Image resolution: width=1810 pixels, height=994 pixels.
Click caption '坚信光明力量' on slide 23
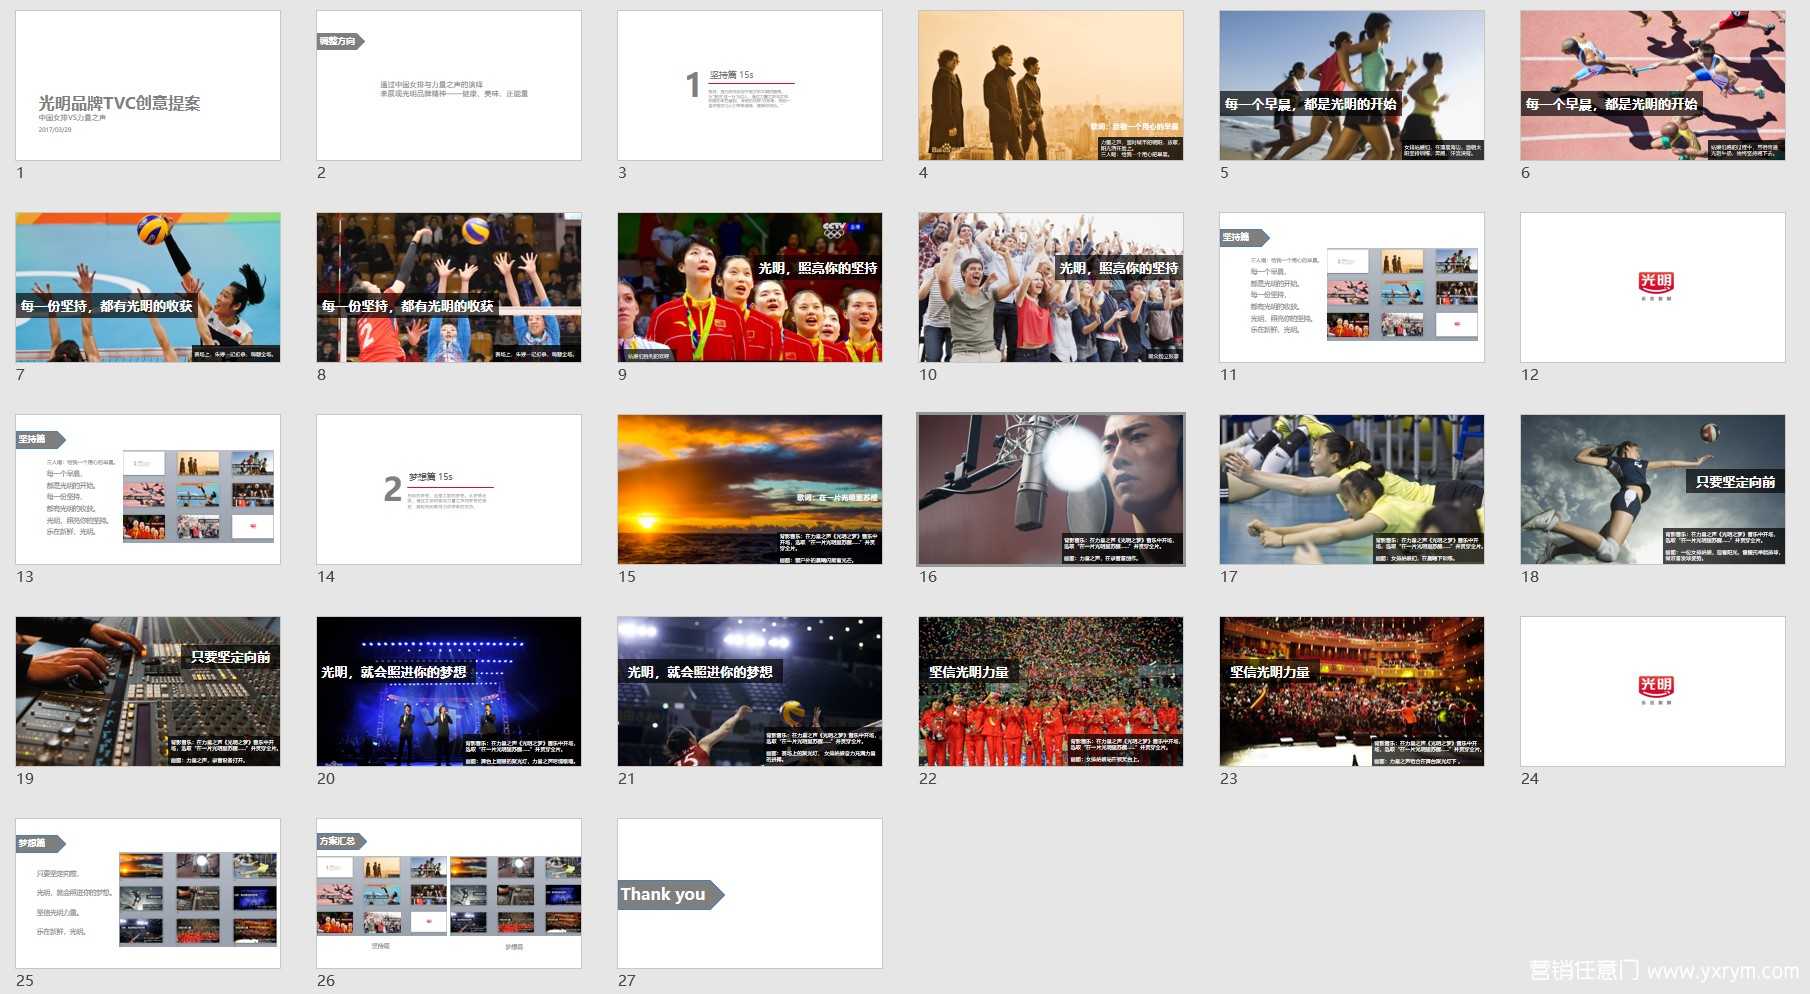pos(1270,672)
